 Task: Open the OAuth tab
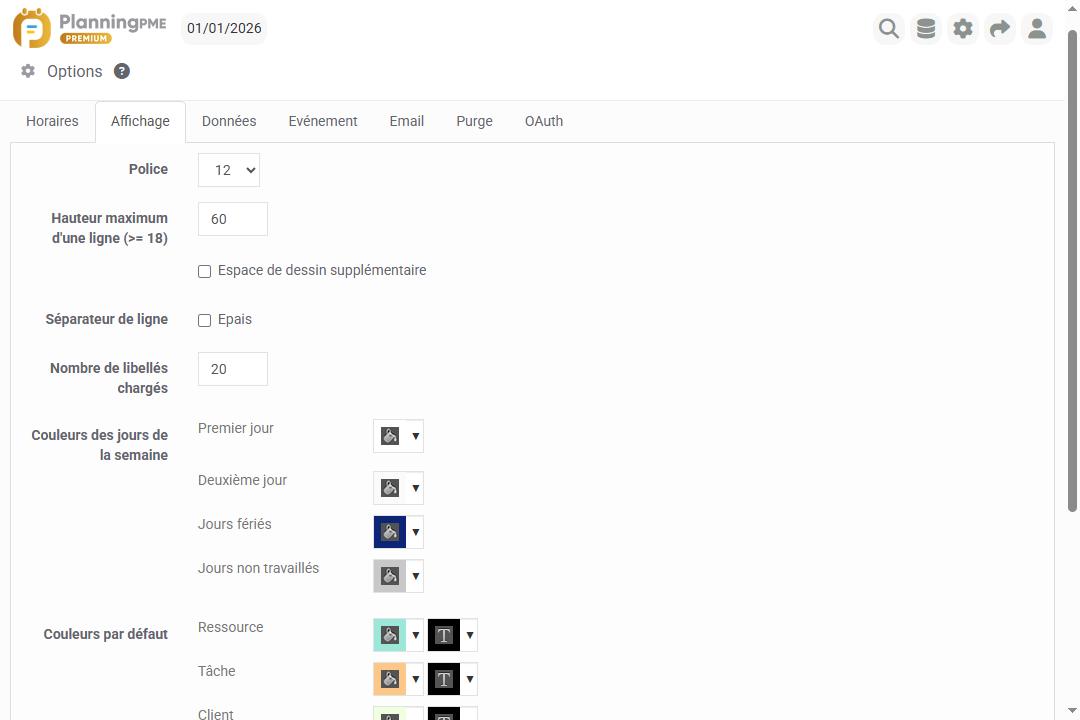coord(543,121)
